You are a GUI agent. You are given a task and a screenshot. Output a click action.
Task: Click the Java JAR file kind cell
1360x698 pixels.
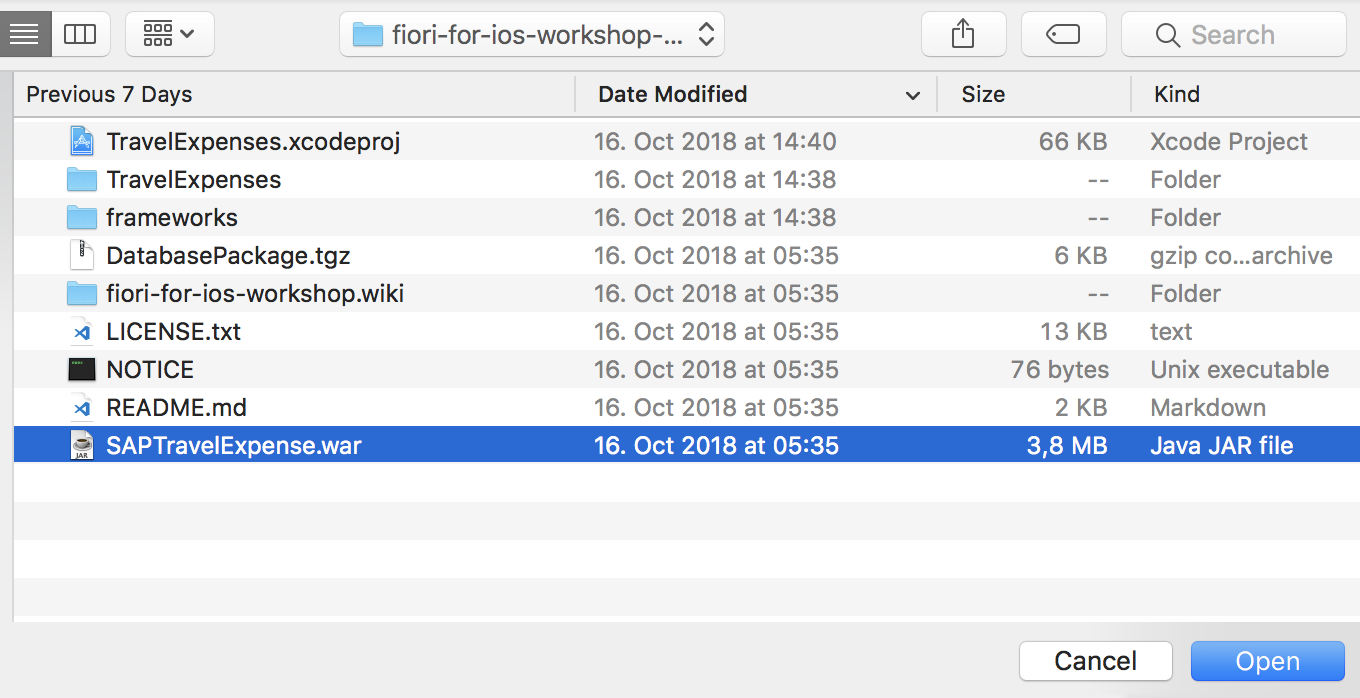coord(1222,446)
